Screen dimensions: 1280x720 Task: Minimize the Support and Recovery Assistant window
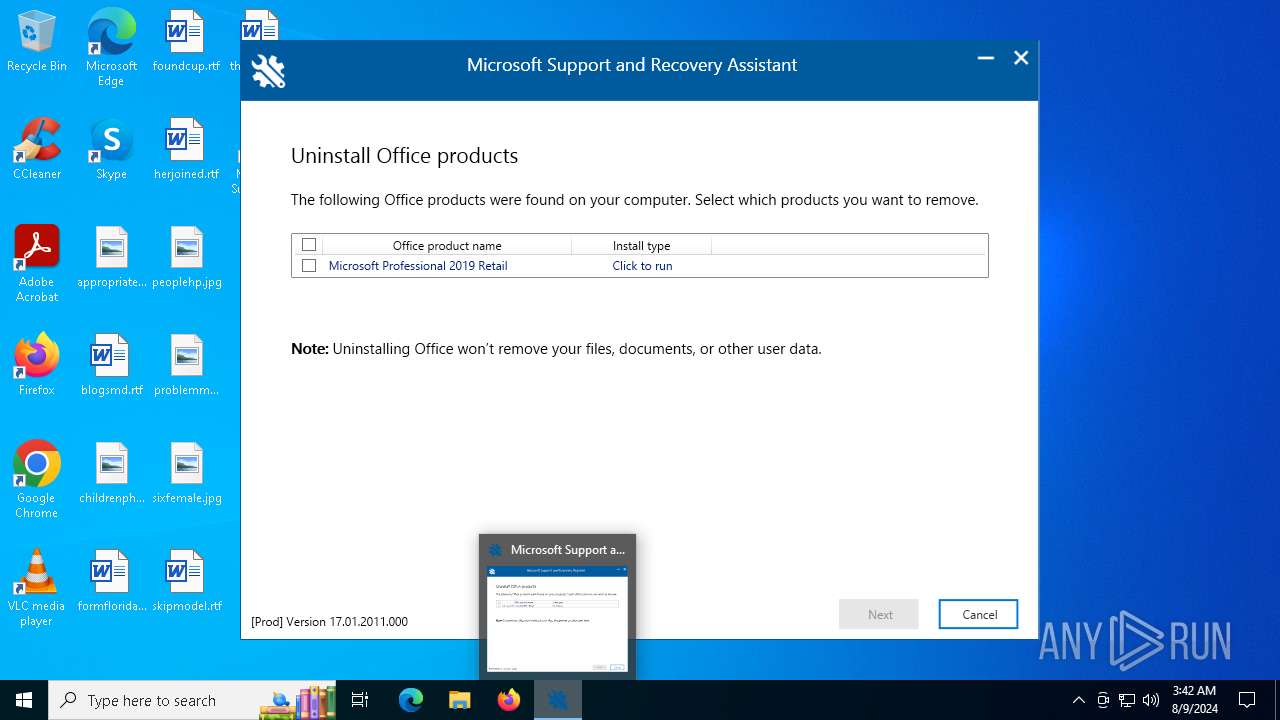click(986, 58)
